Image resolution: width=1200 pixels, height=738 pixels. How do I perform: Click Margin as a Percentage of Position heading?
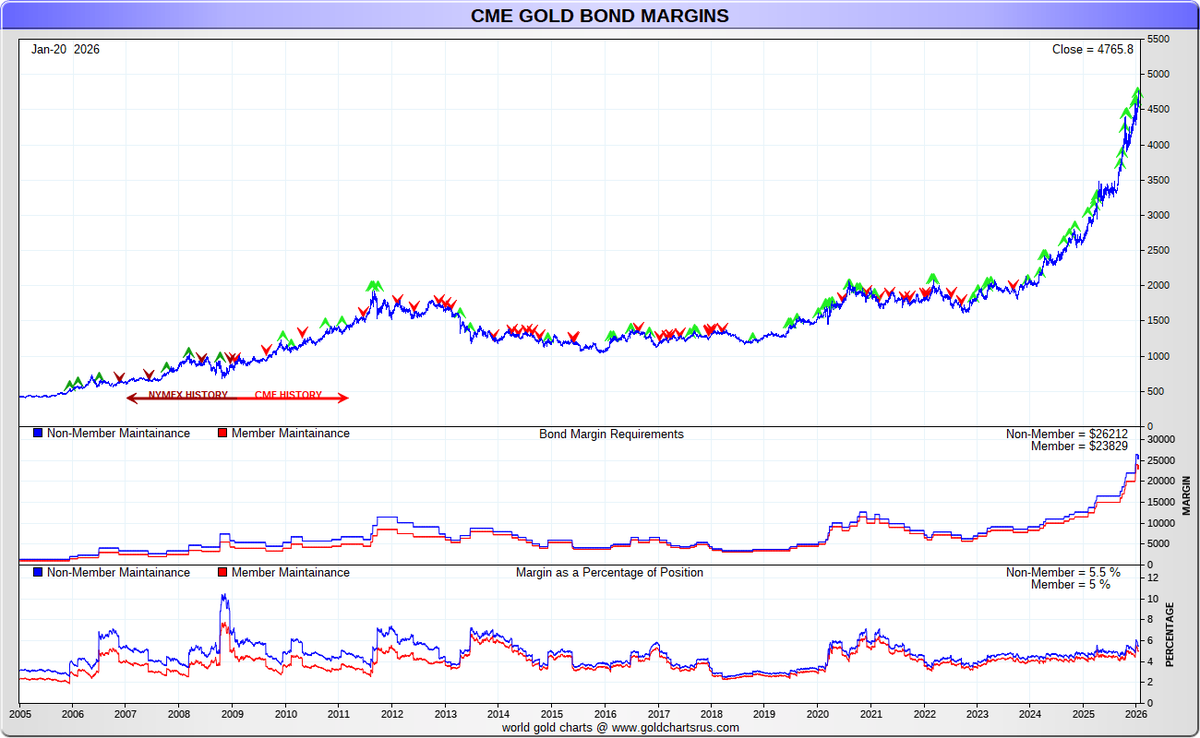point(609,573)
